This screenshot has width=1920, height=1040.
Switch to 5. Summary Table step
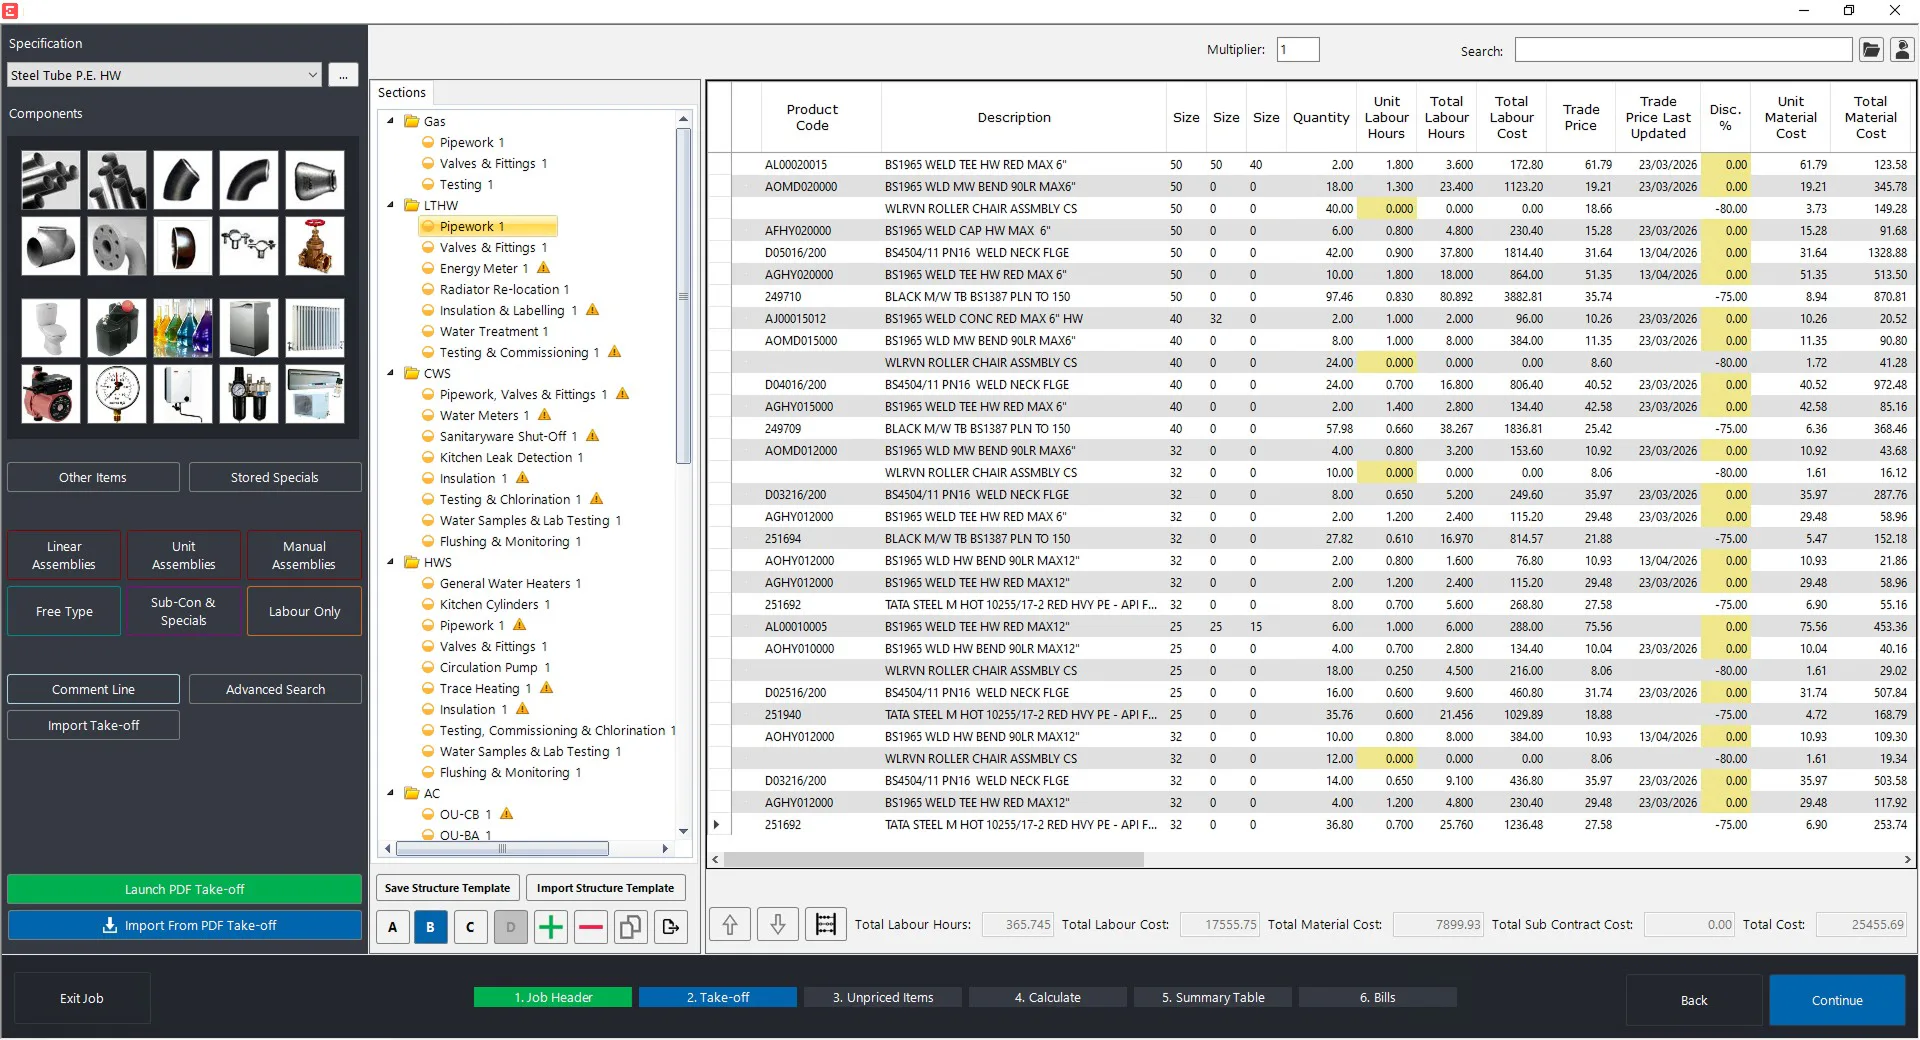click(x=1213, y=997)
